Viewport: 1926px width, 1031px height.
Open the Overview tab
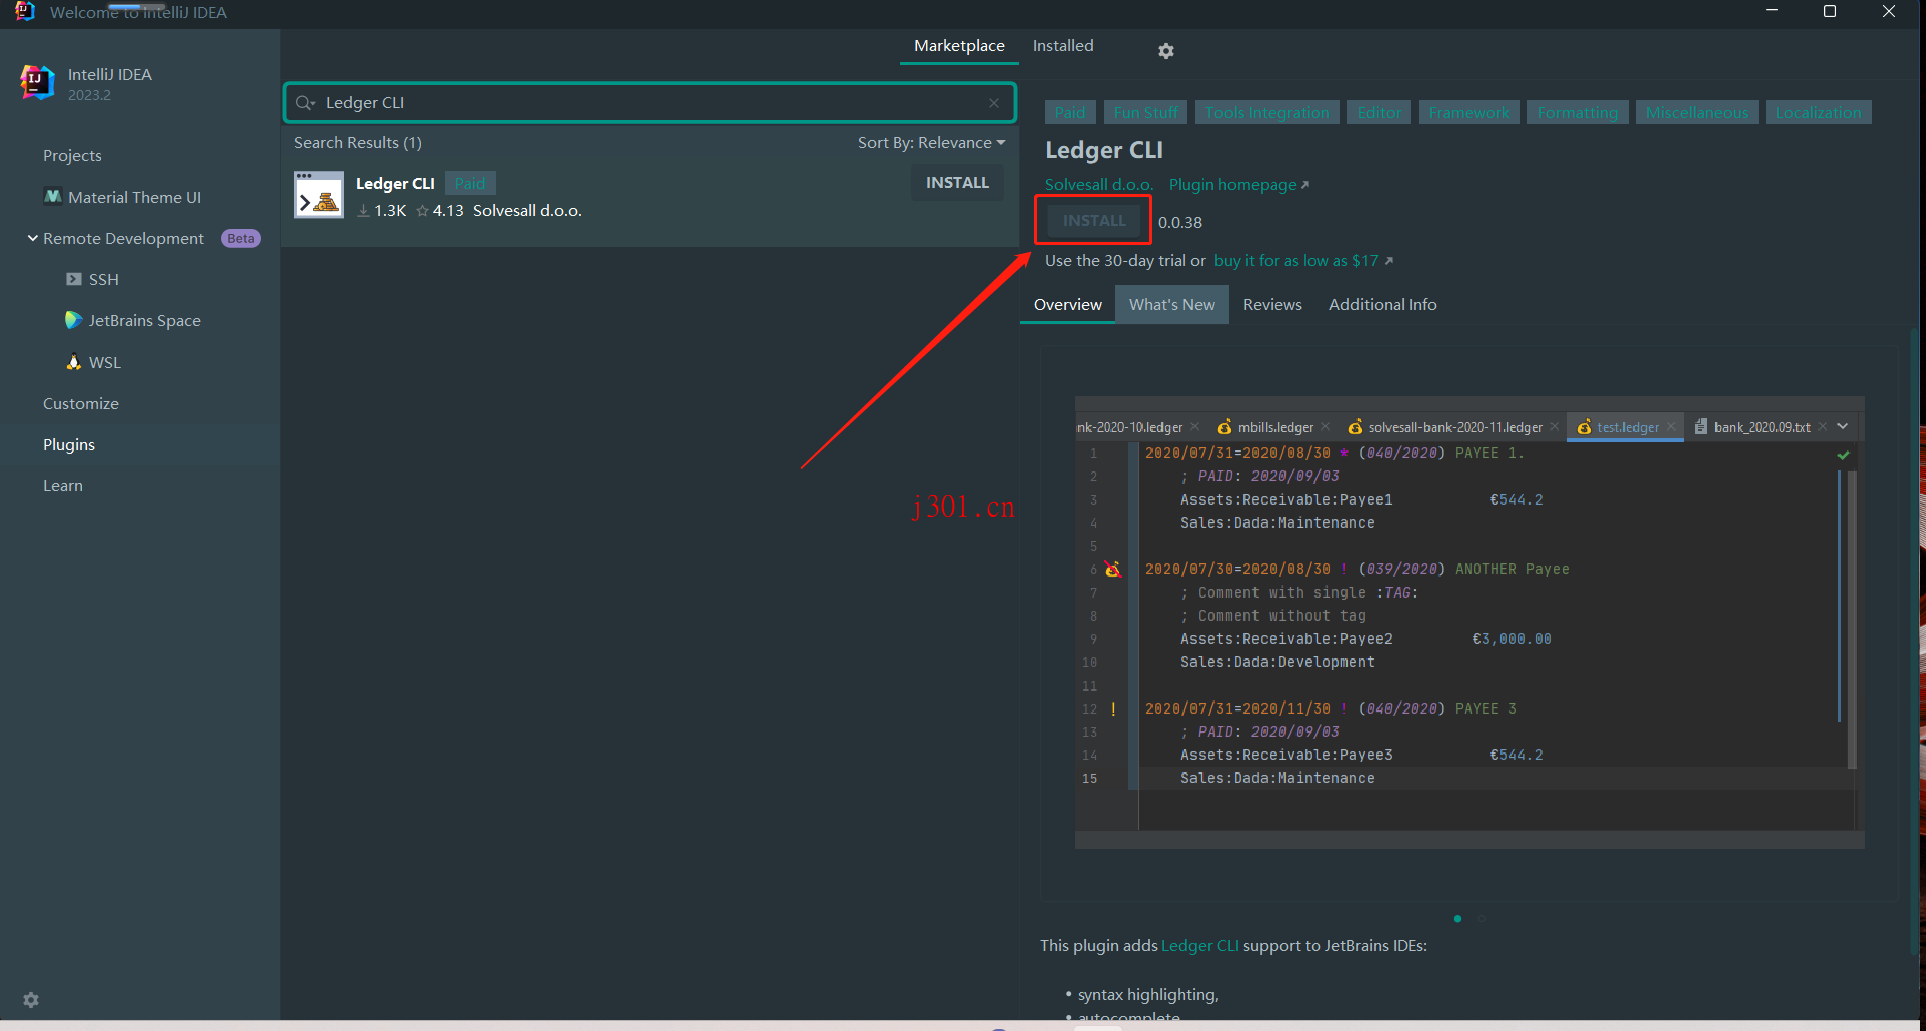1068,305
